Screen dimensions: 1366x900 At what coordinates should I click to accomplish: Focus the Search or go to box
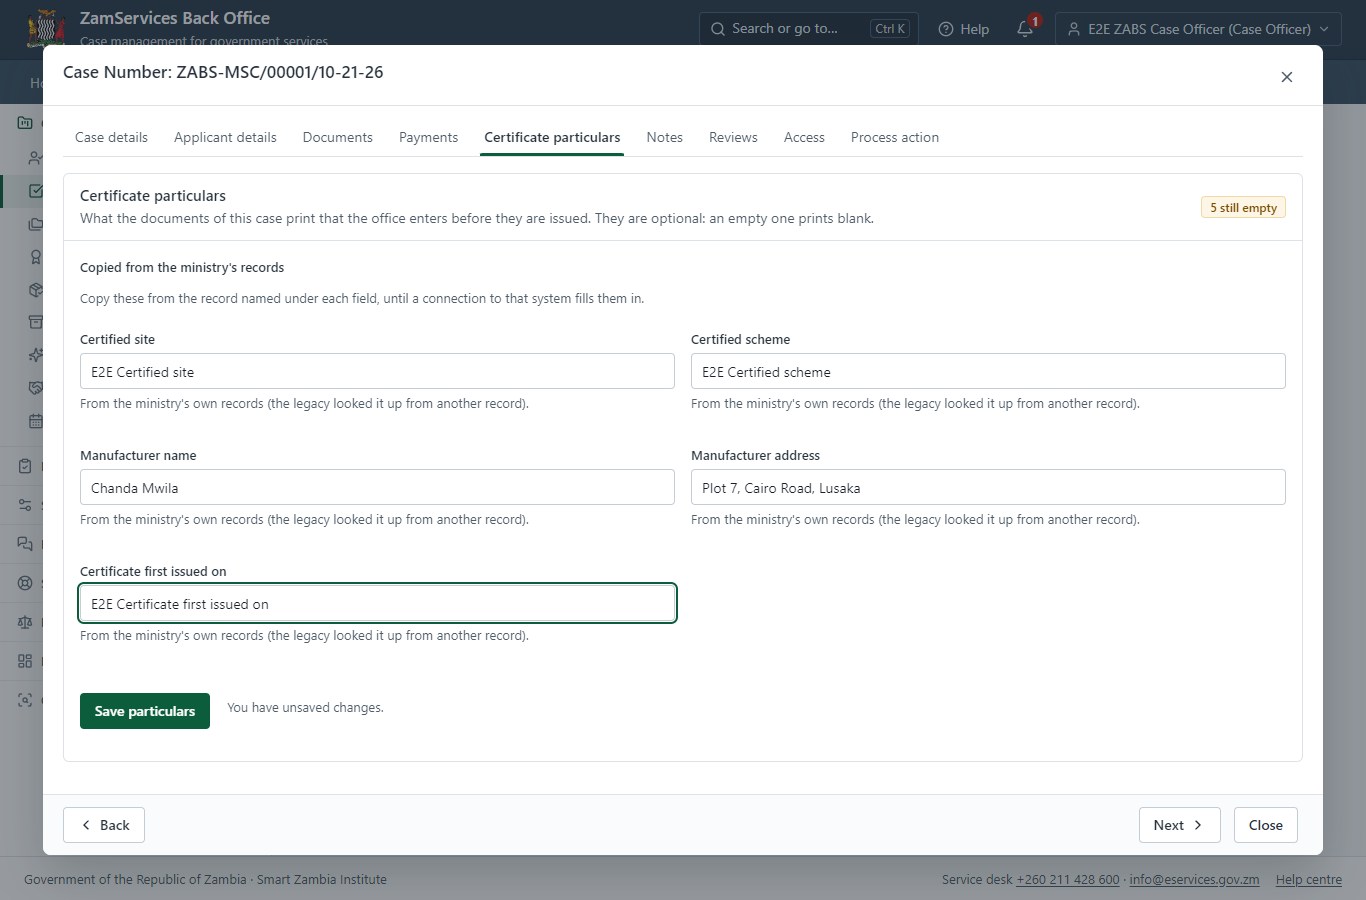pos(809,29)
